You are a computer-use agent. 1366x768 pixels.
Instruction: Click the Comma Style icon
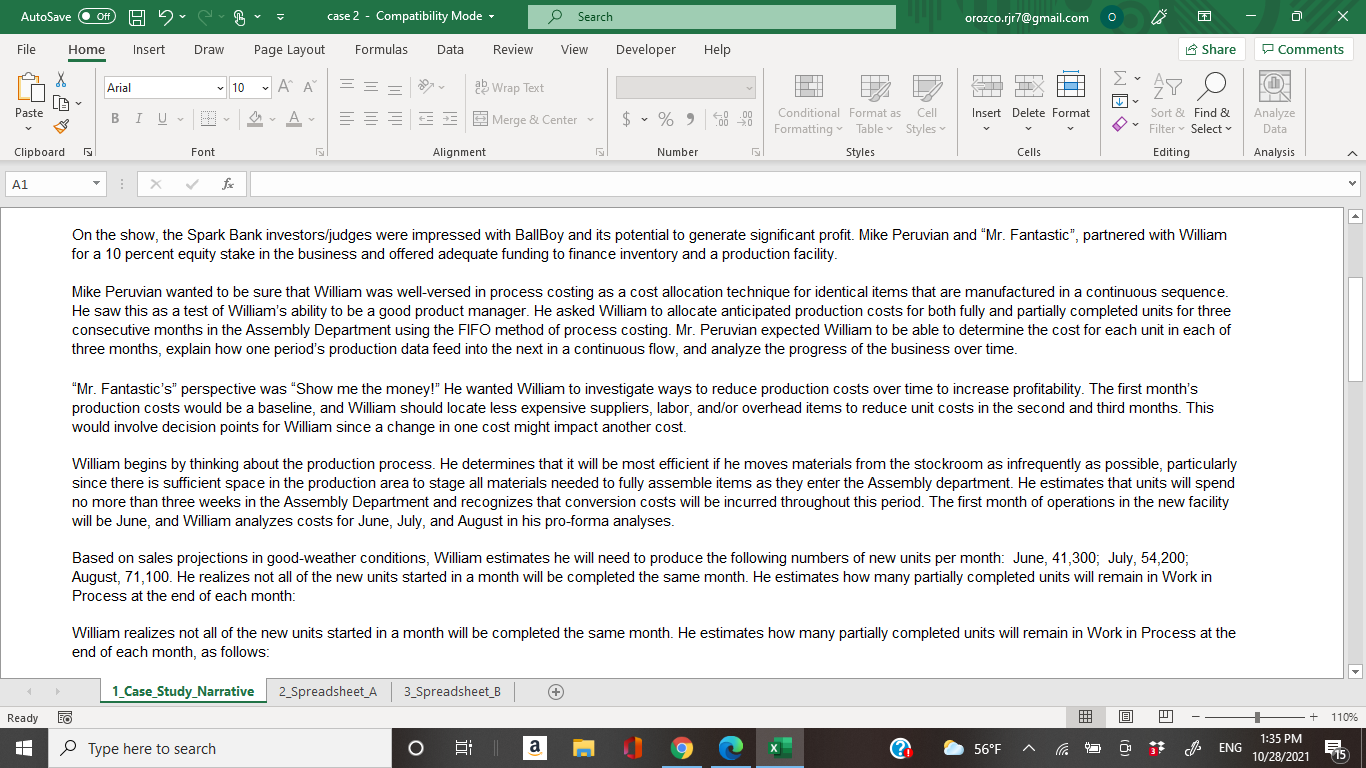pos(692,119)
